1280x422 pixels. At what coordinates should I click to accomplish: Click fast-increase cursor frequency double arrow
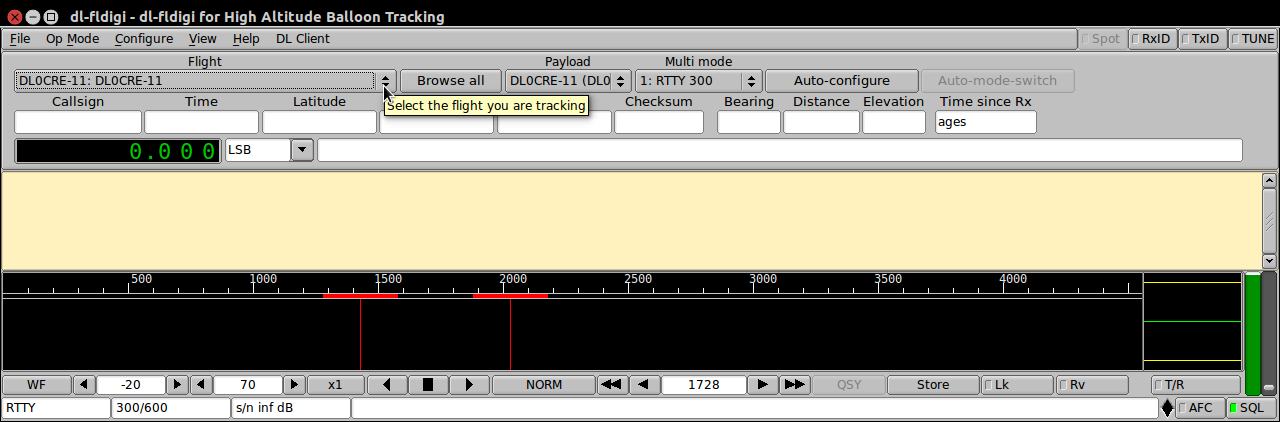[795, 384]
